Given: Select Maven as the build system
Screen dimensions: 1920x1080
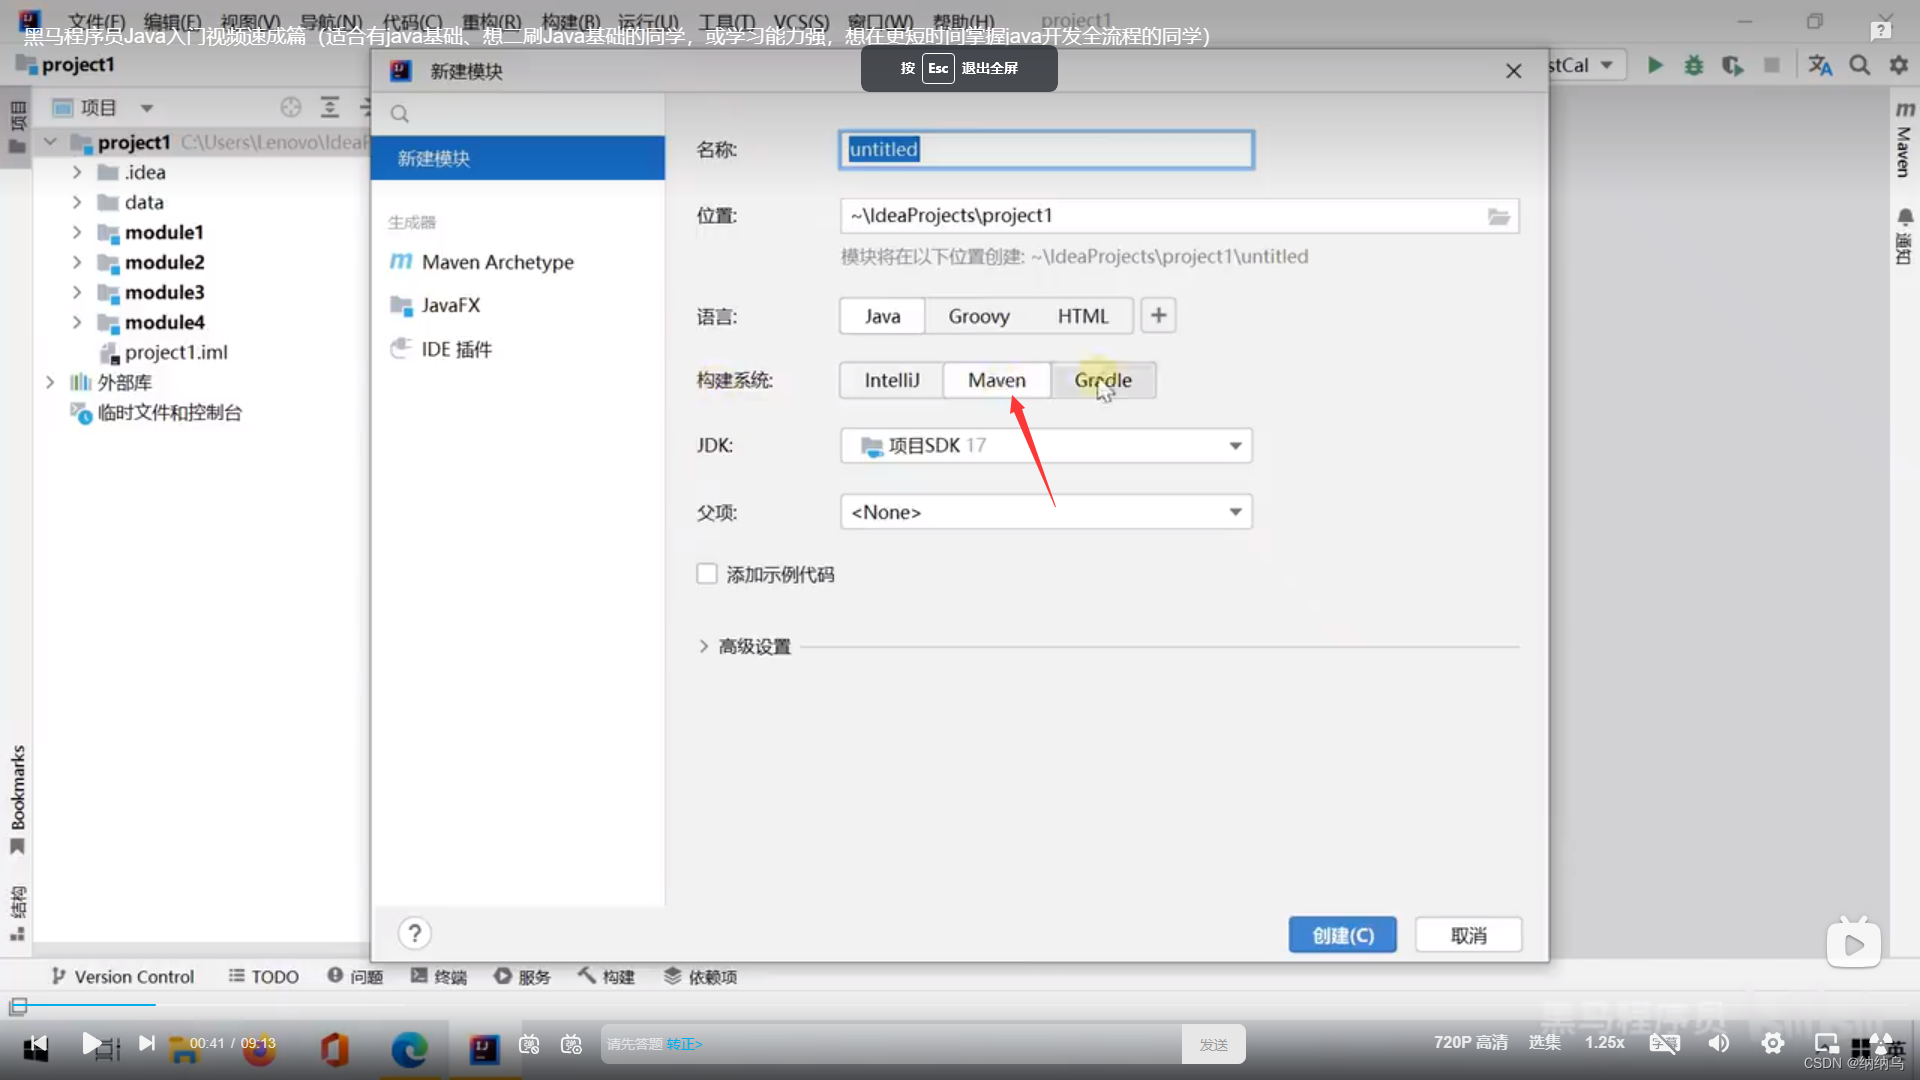Looking at the screenshot, I should 997,380.
